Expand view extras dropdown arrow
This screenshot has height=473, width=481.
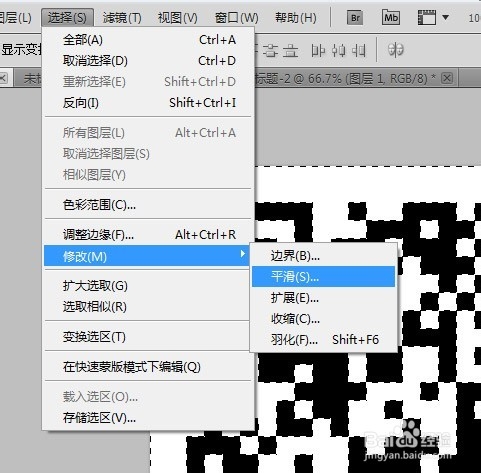(x=445, y=17)
